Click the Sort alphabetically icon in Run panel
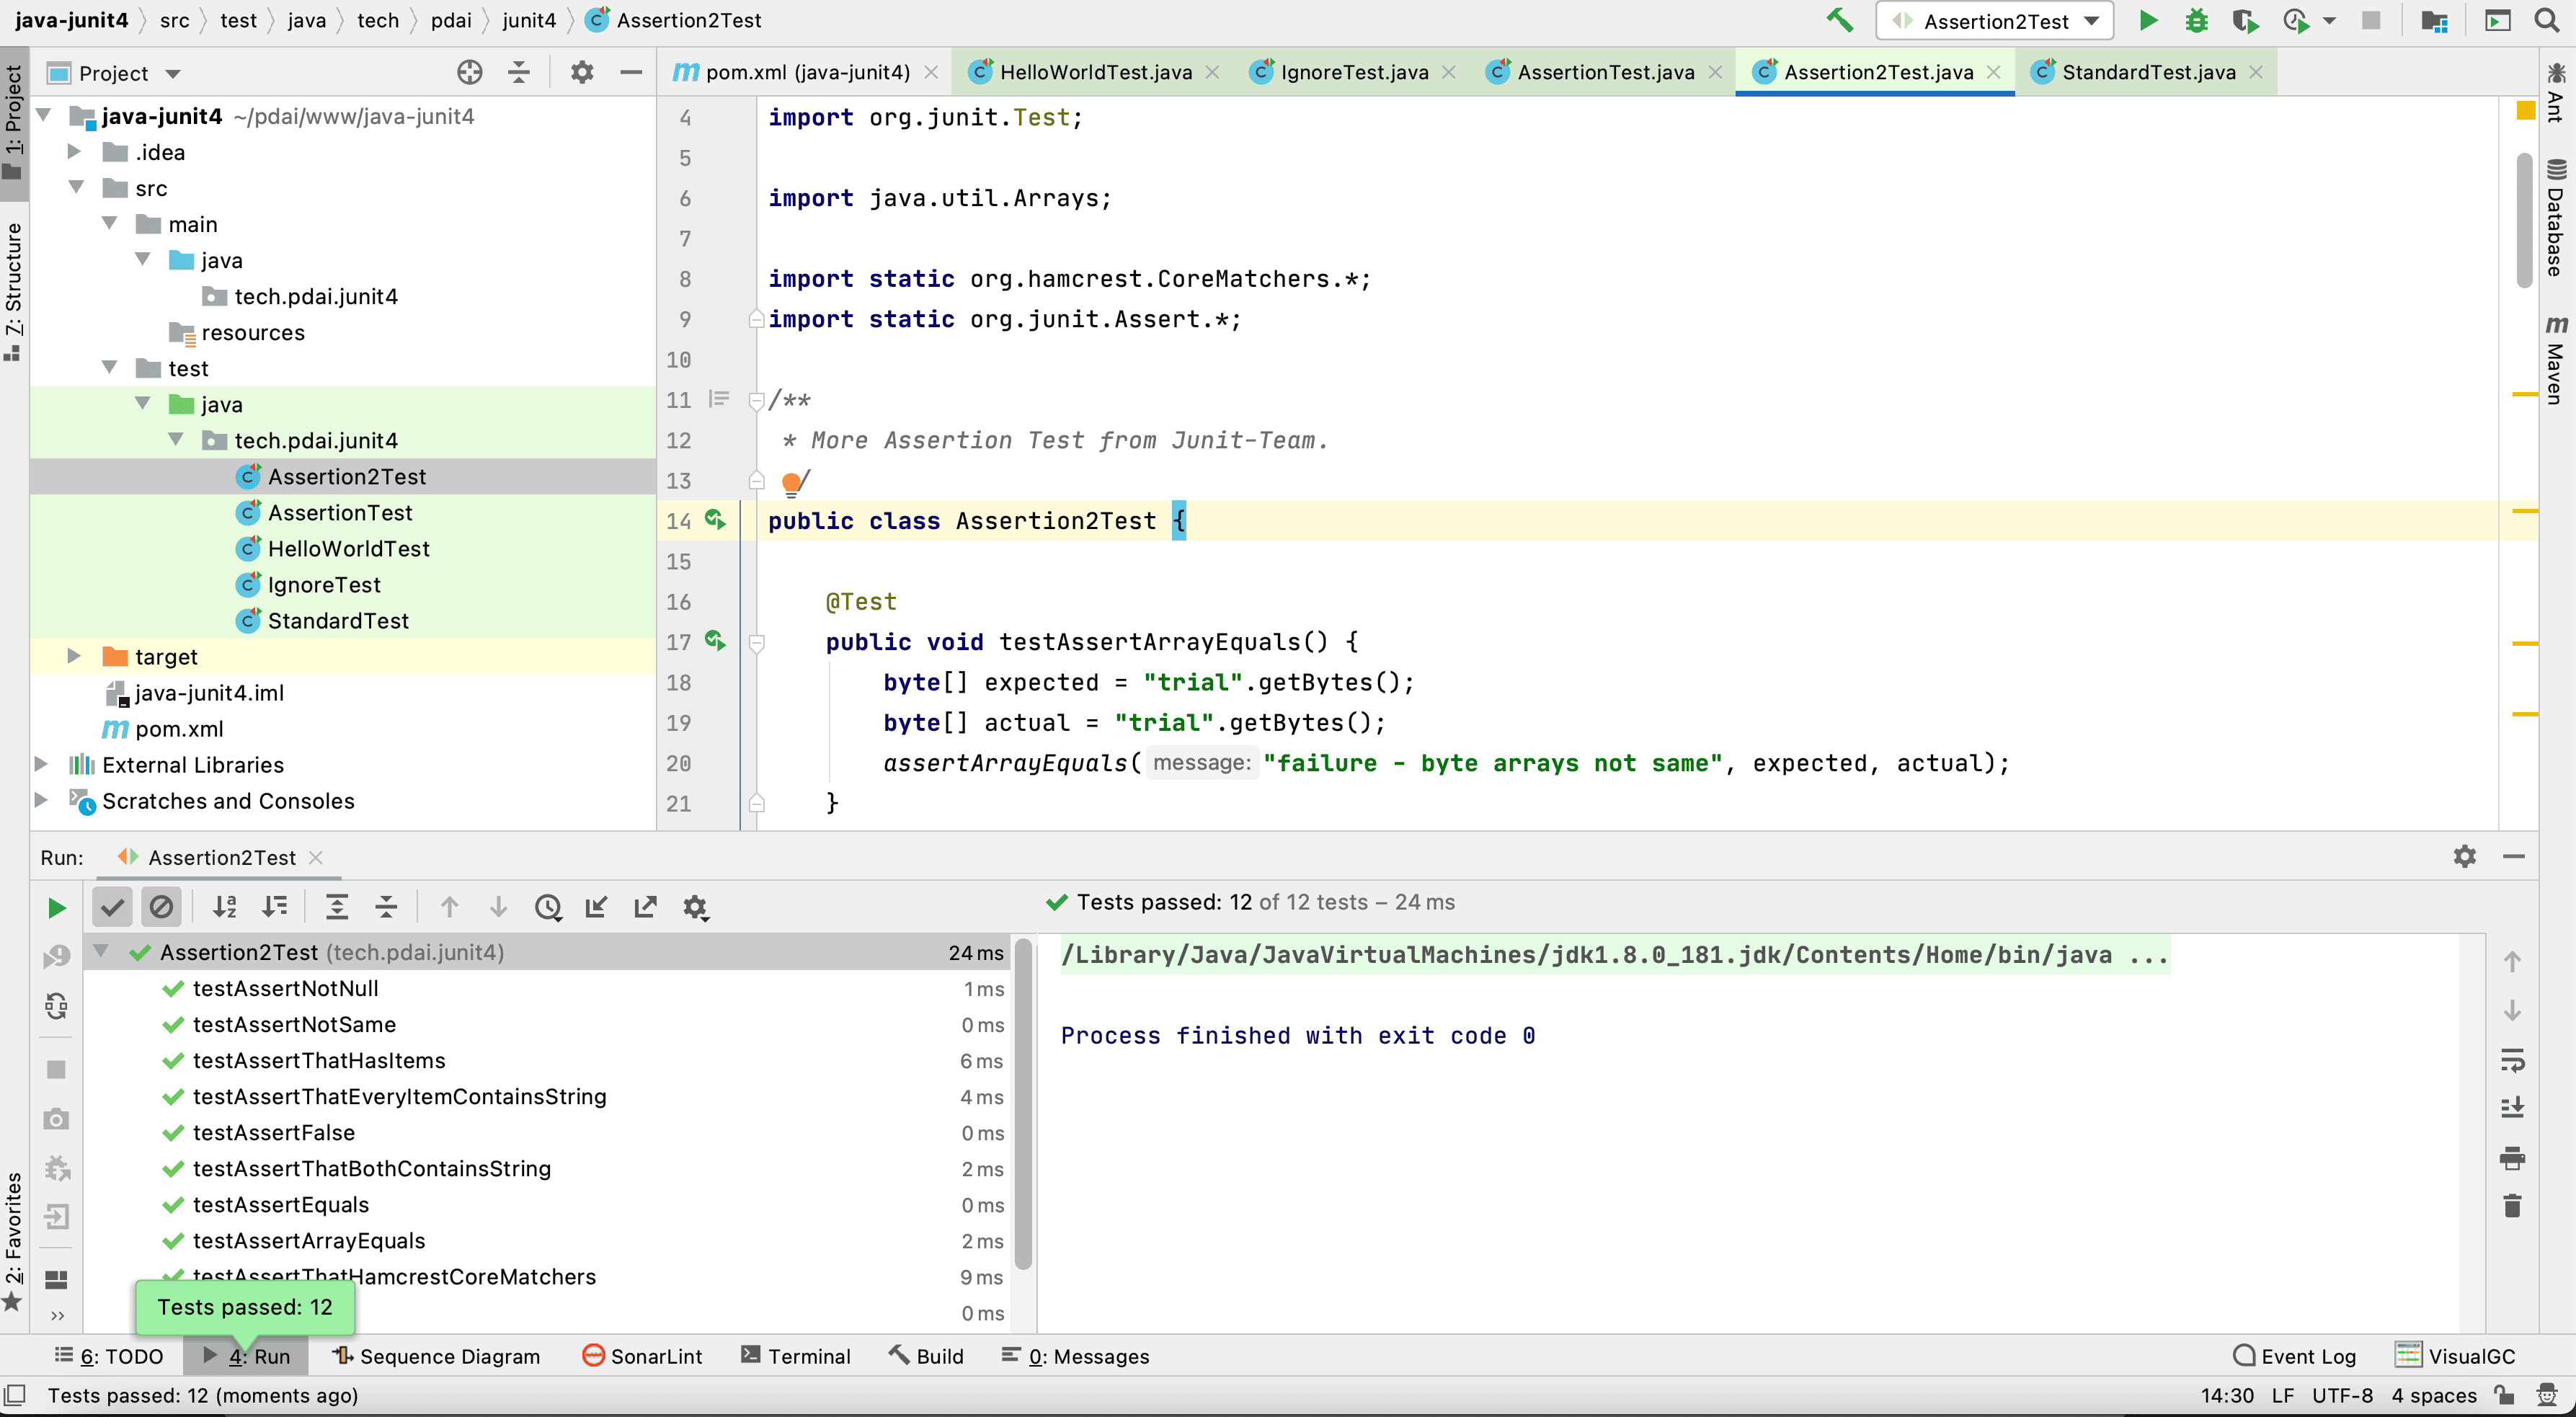Screen dimensions: 2576x1417 225,908
